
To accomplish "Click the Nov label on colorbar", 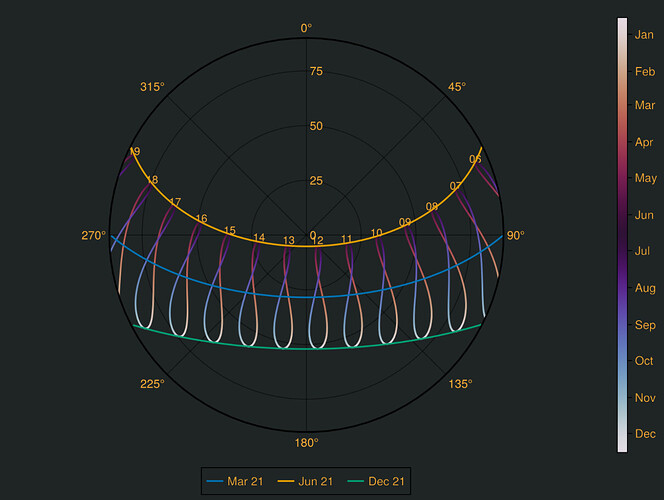I will (645, 398).
